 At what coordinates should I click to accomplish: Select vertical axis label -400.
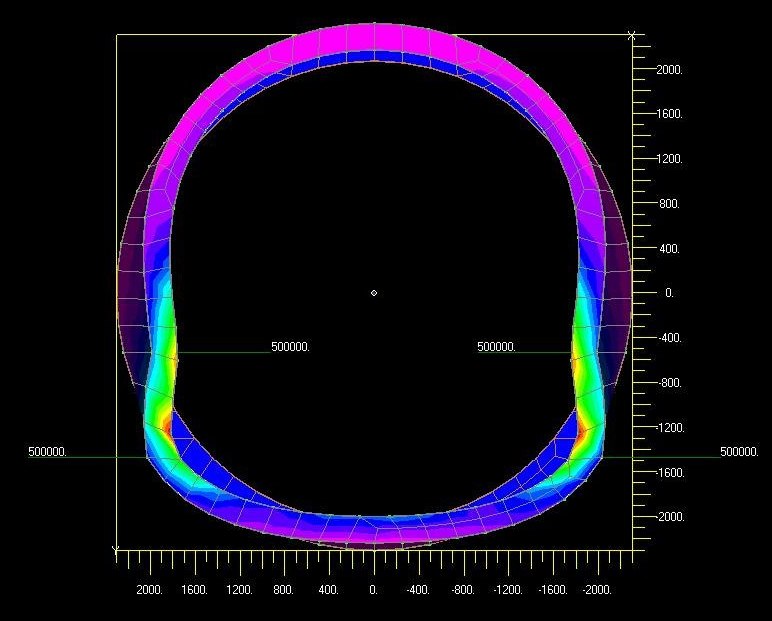(x=670, y=338)
